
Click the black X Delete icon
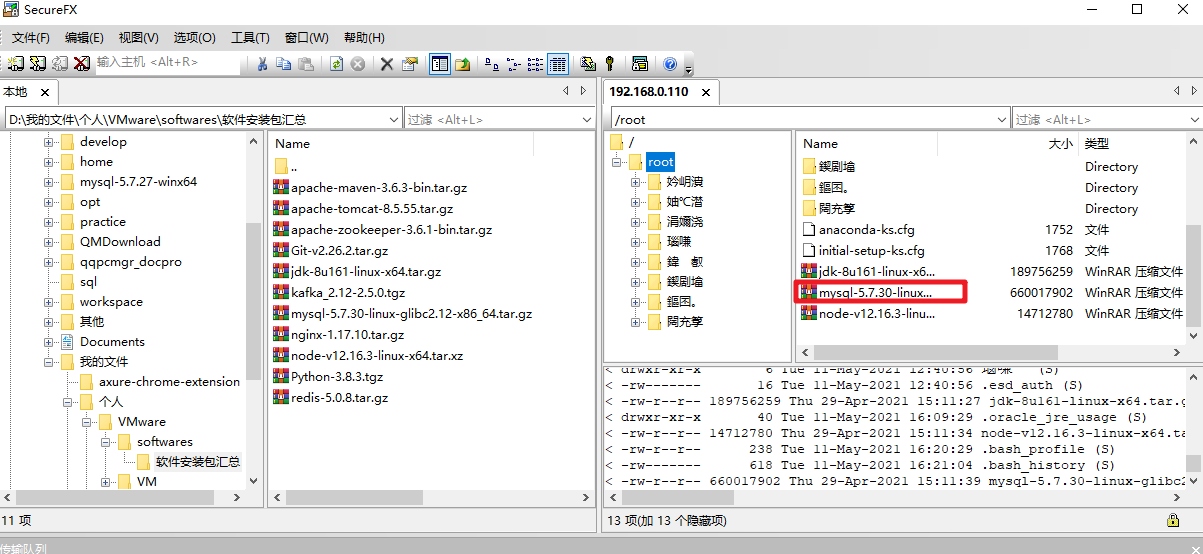tap(387, 64)
